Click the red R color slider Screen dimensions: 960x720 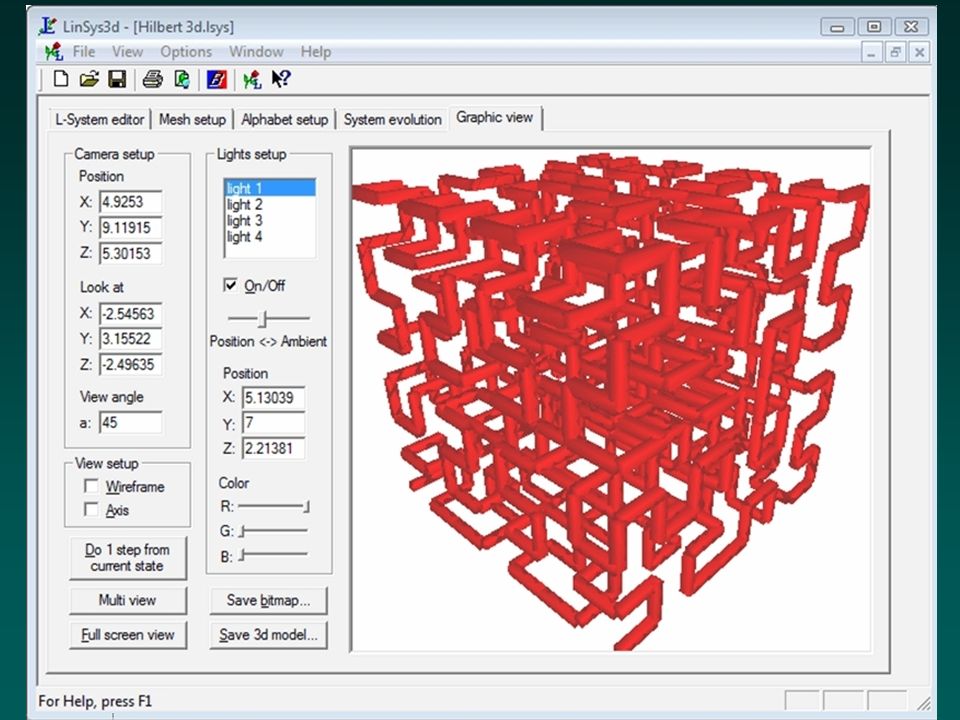273,506
